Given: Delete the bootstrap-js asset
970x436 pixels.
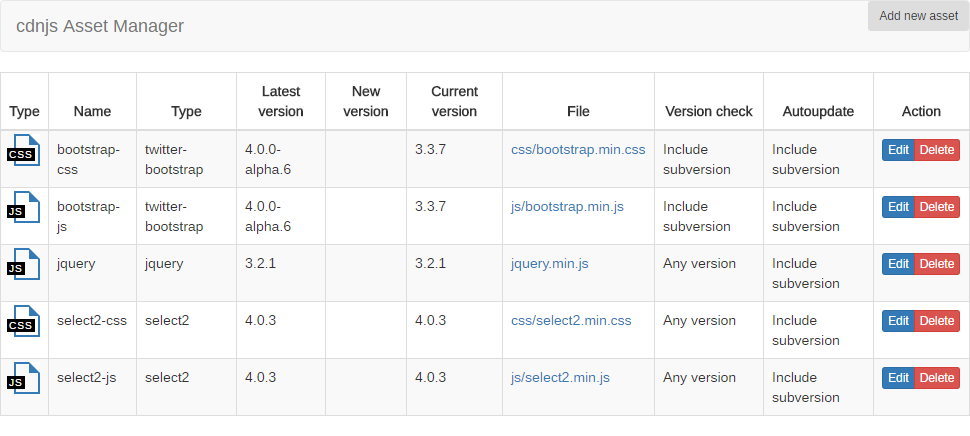Looking at the screenshot, I should coord(937,207).
